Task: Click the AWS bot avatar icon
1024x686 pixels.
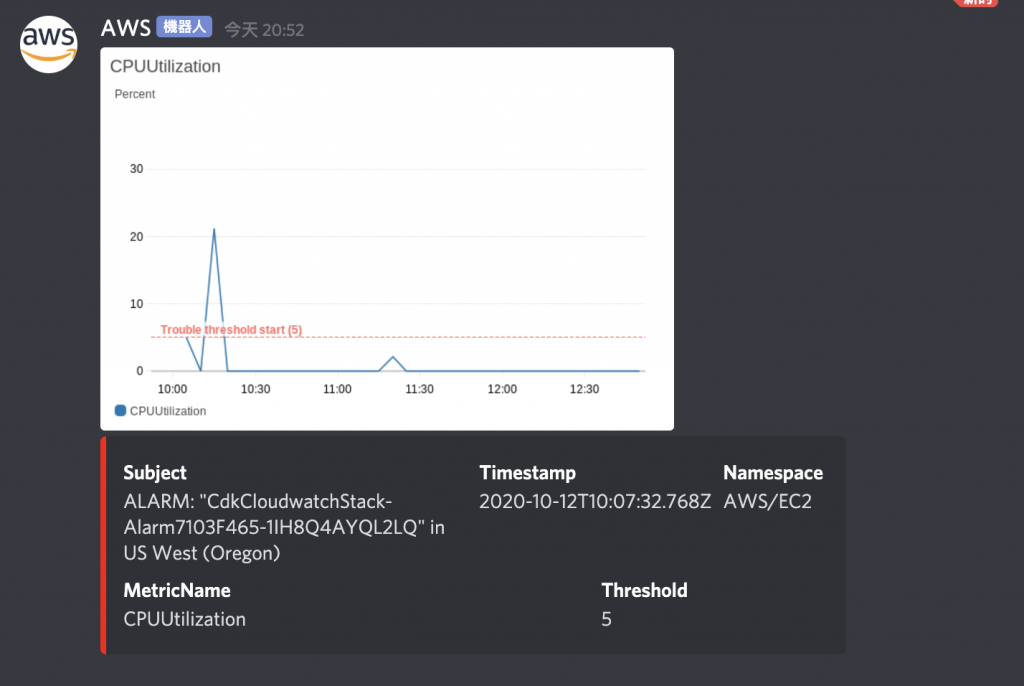Action: click(49, 44)
